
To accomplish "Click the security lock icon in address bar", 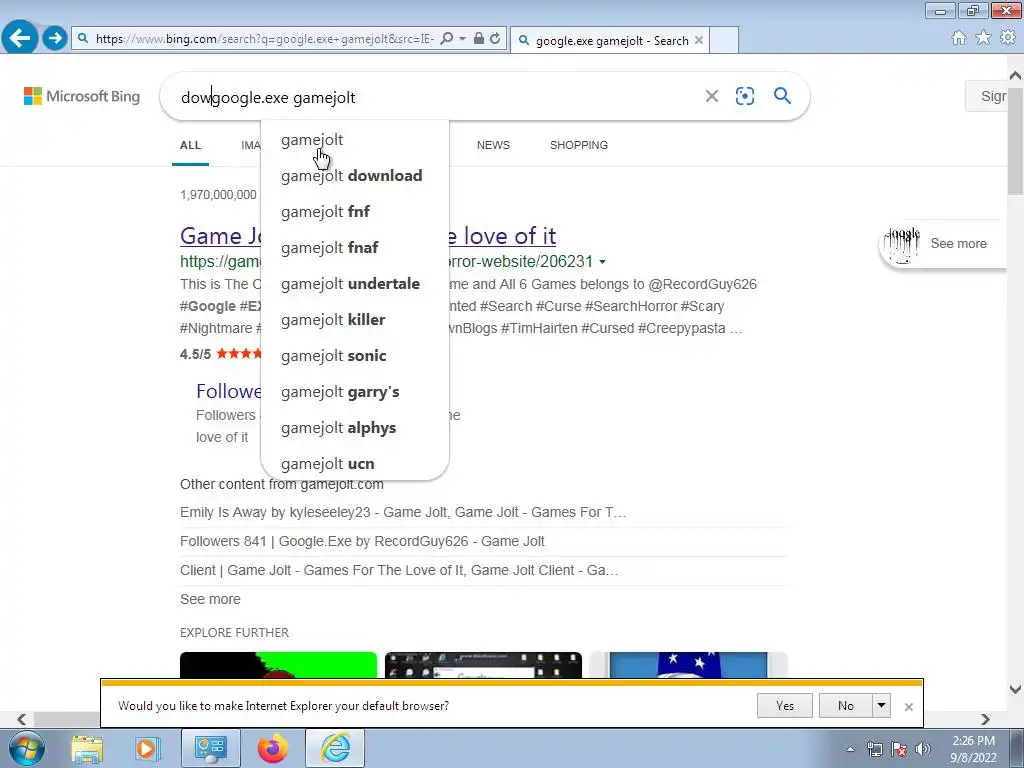I will 479,39.
